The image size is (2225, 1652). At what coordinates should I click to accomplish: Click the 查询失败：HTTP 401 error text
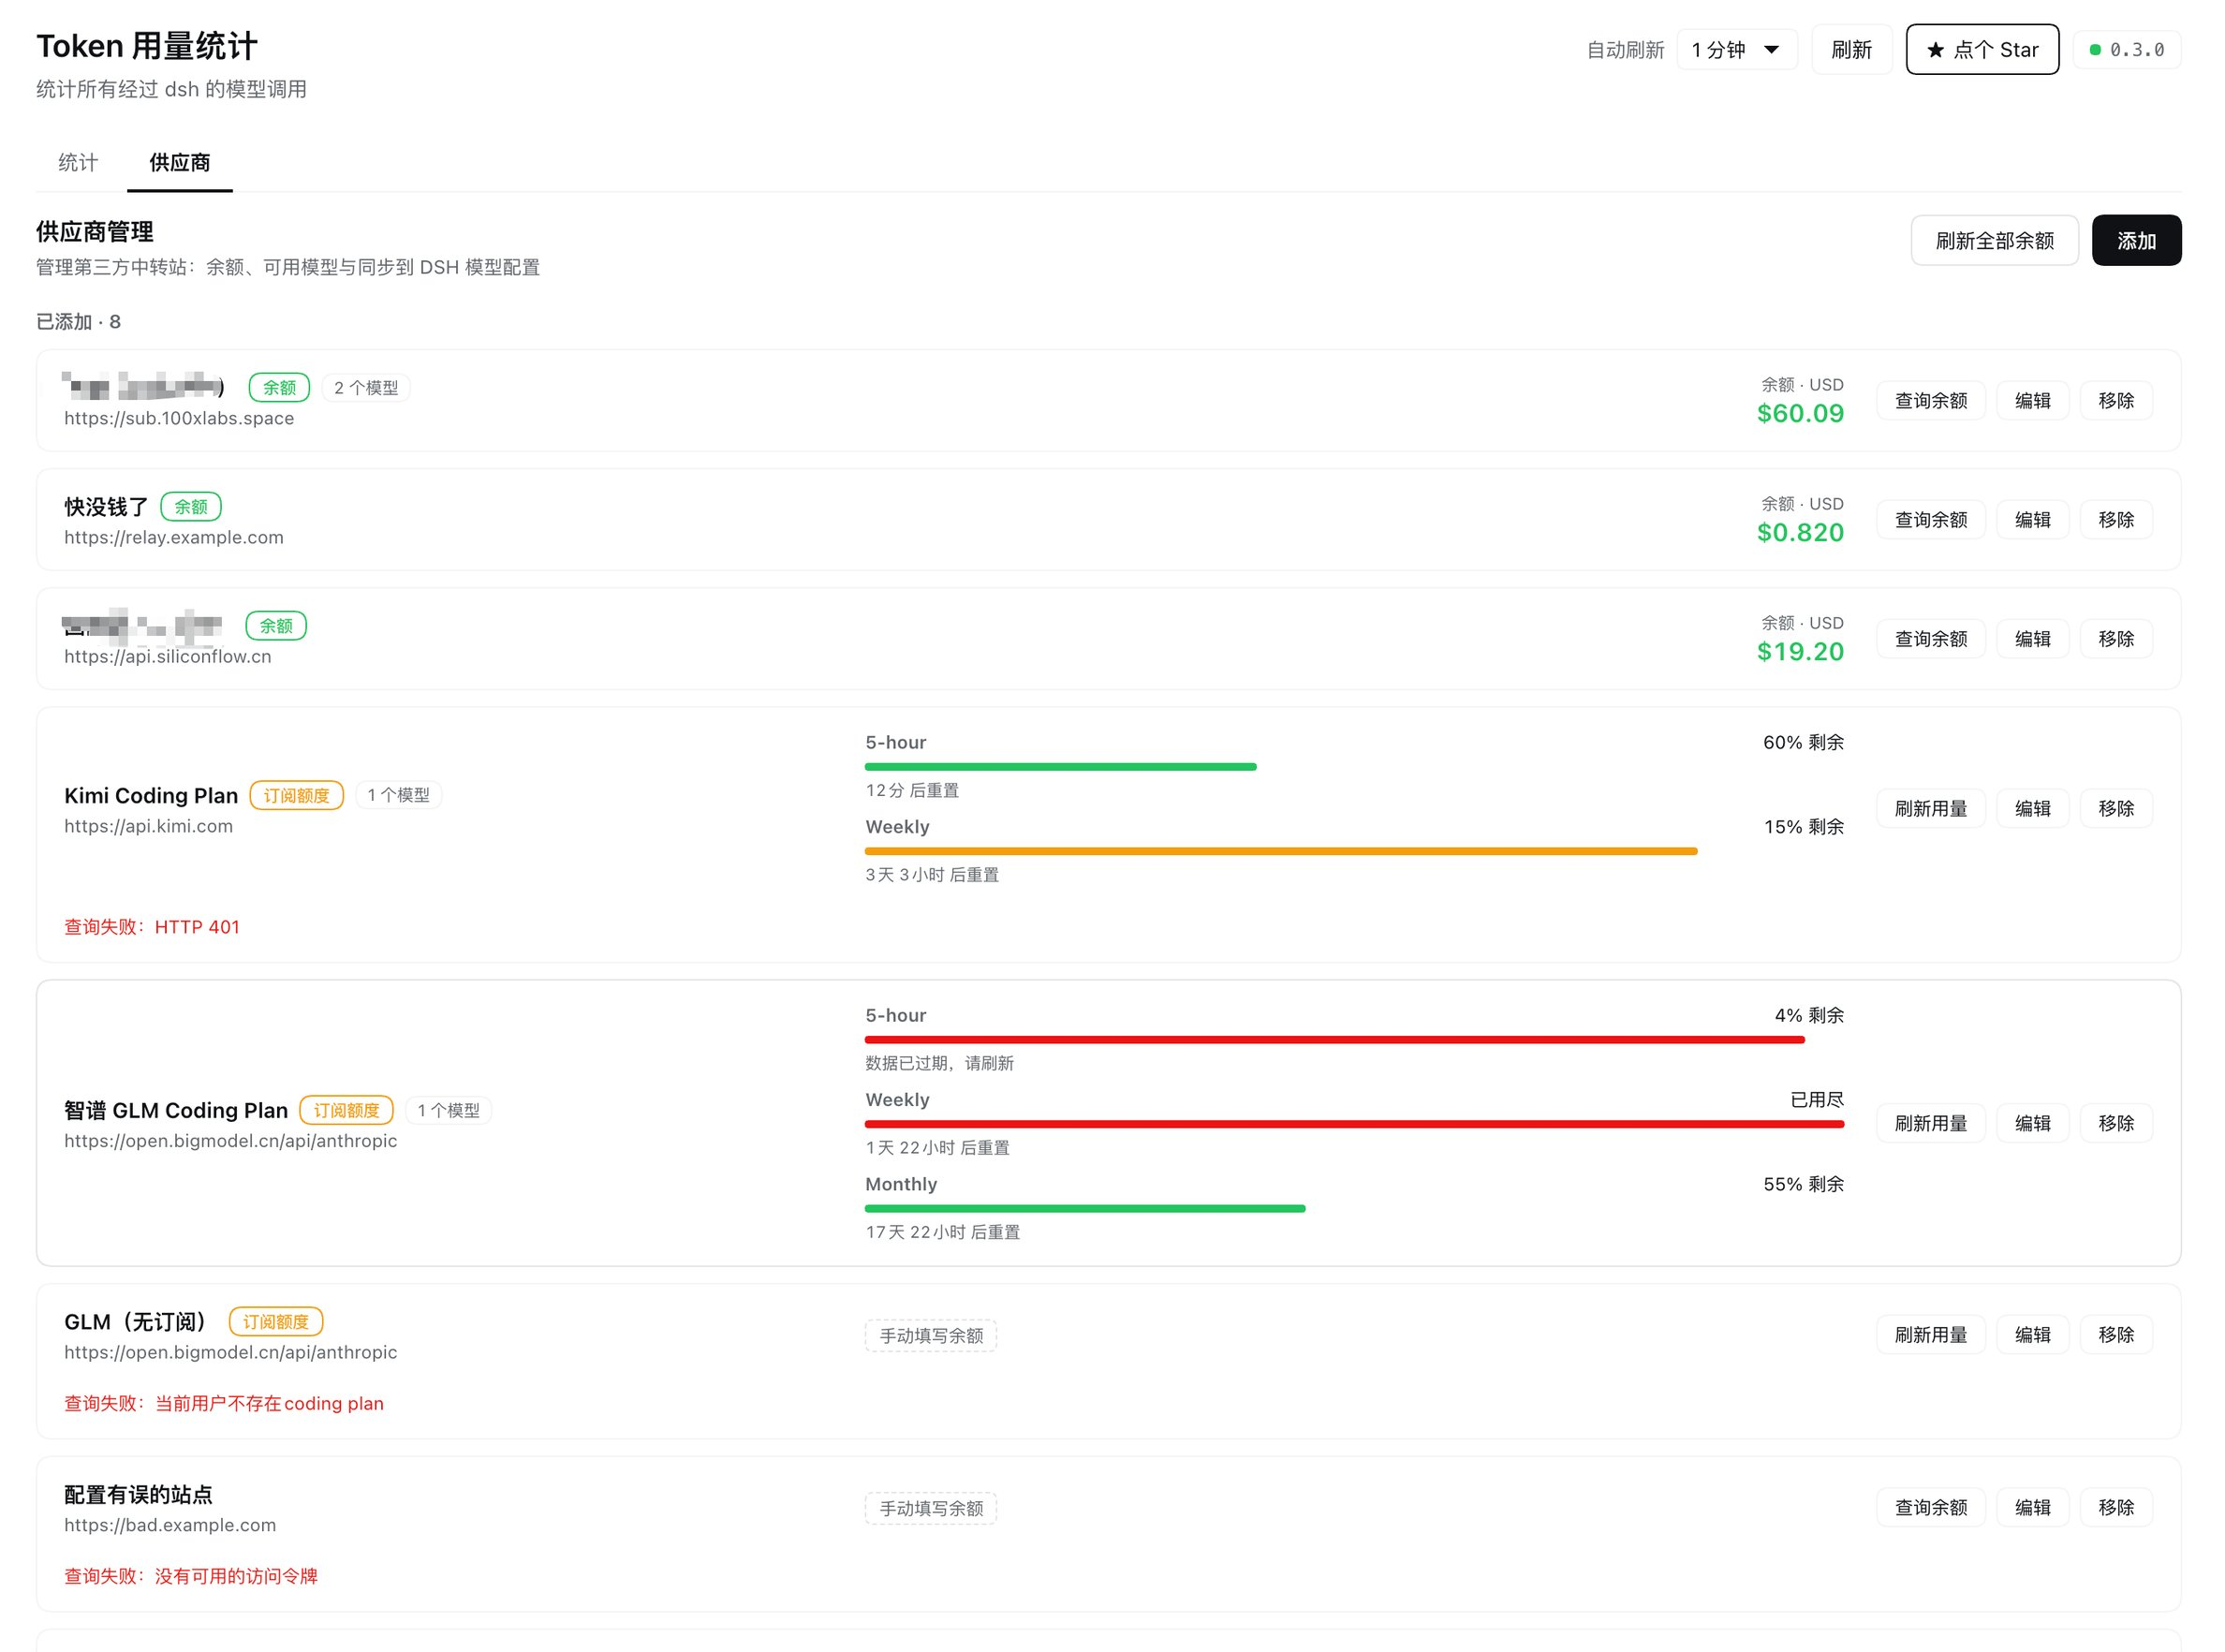(152, 927)
